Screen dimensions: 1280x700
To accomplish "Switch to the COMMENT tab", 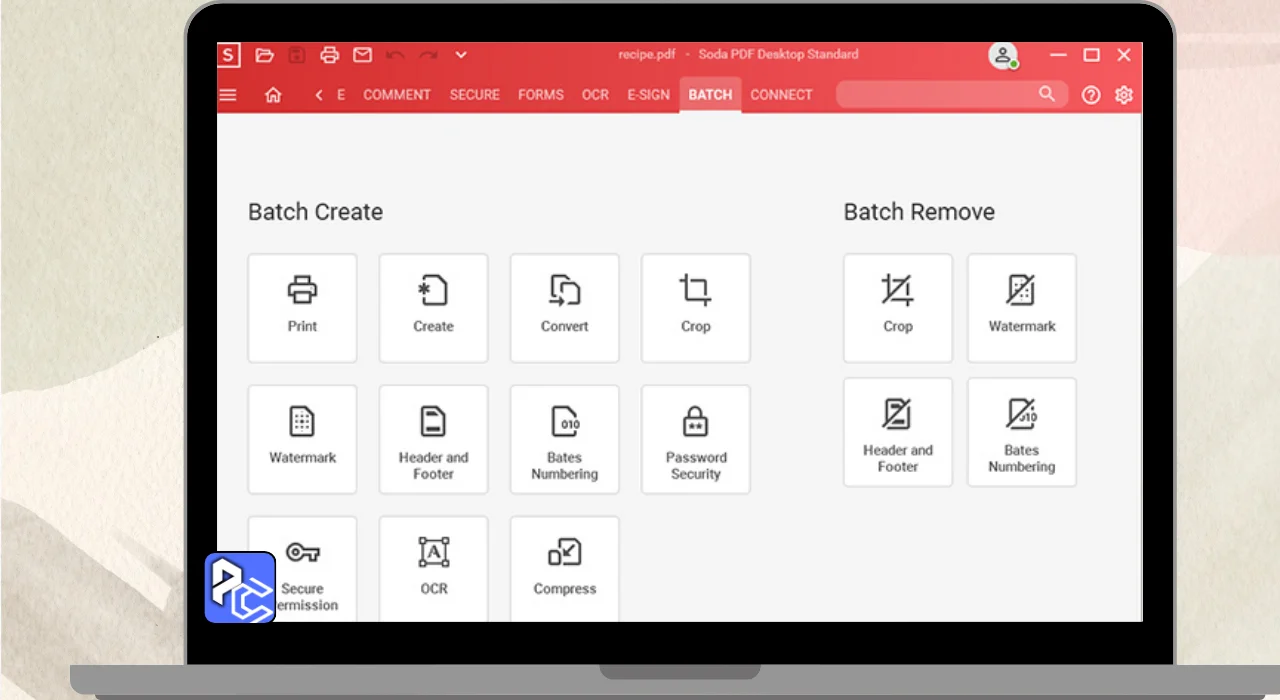I will (397, 95).
